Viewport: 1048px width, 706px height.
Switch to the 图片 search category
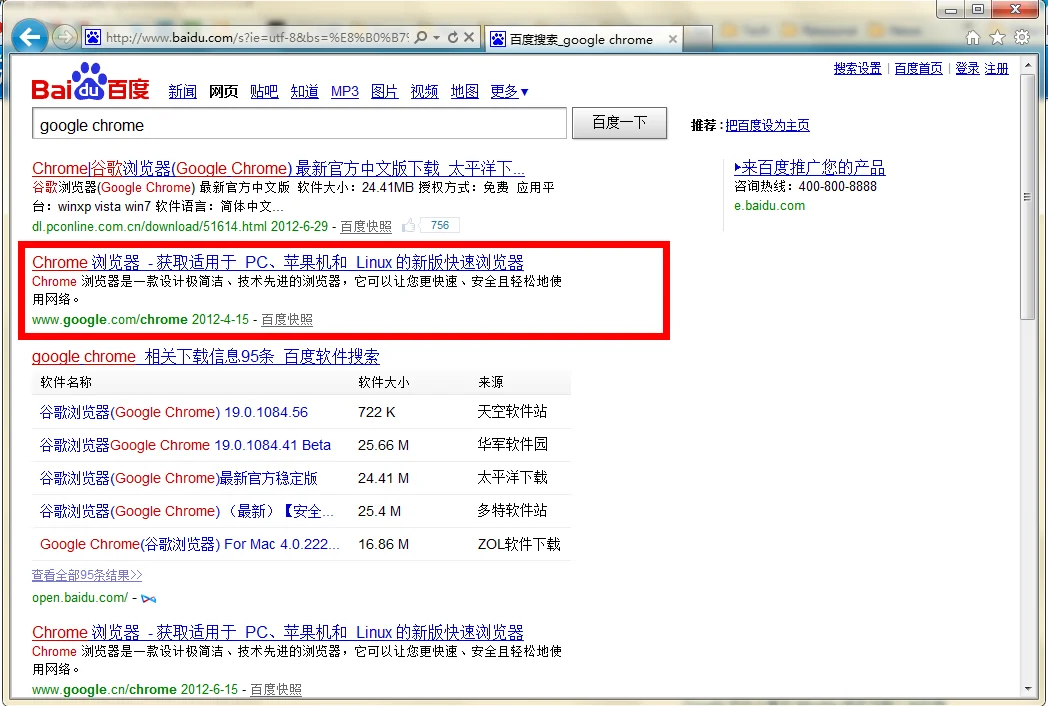pyautogui.click(x=384, y=92)
